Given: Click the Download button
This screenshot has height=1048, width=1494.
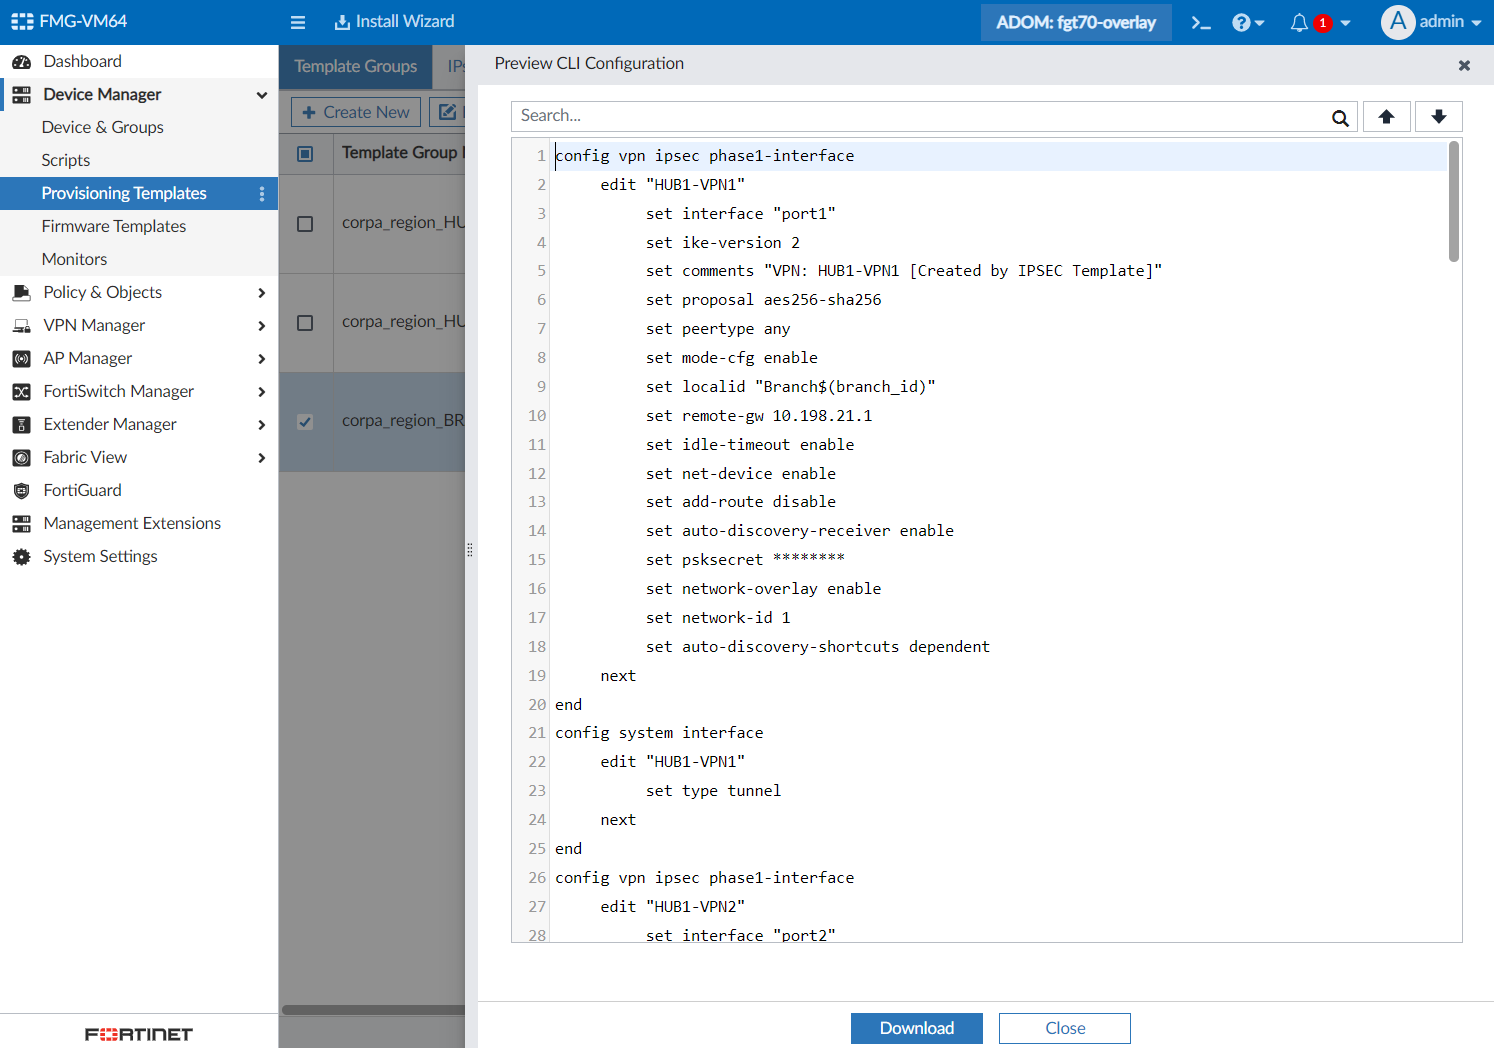Looking at the screenshot, I should 916,1028.
